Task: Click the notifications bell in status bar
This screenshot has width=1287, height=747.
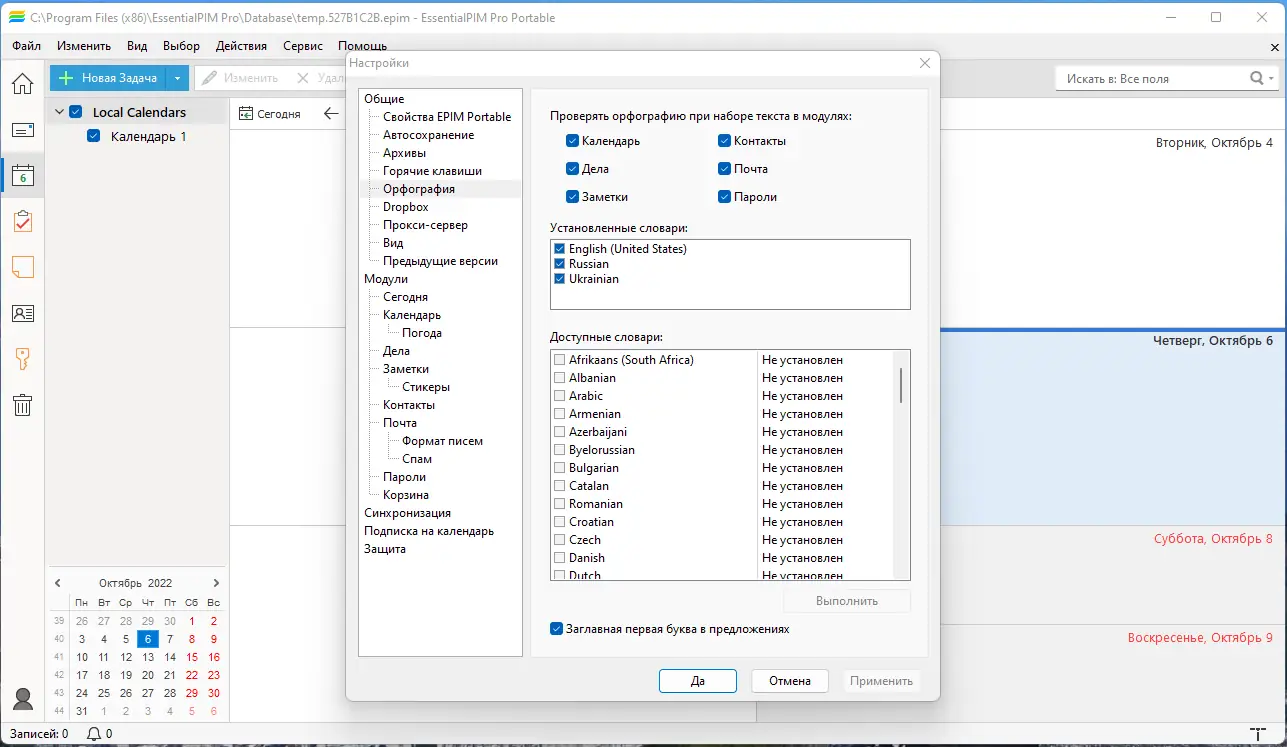Action: [94, 734]
